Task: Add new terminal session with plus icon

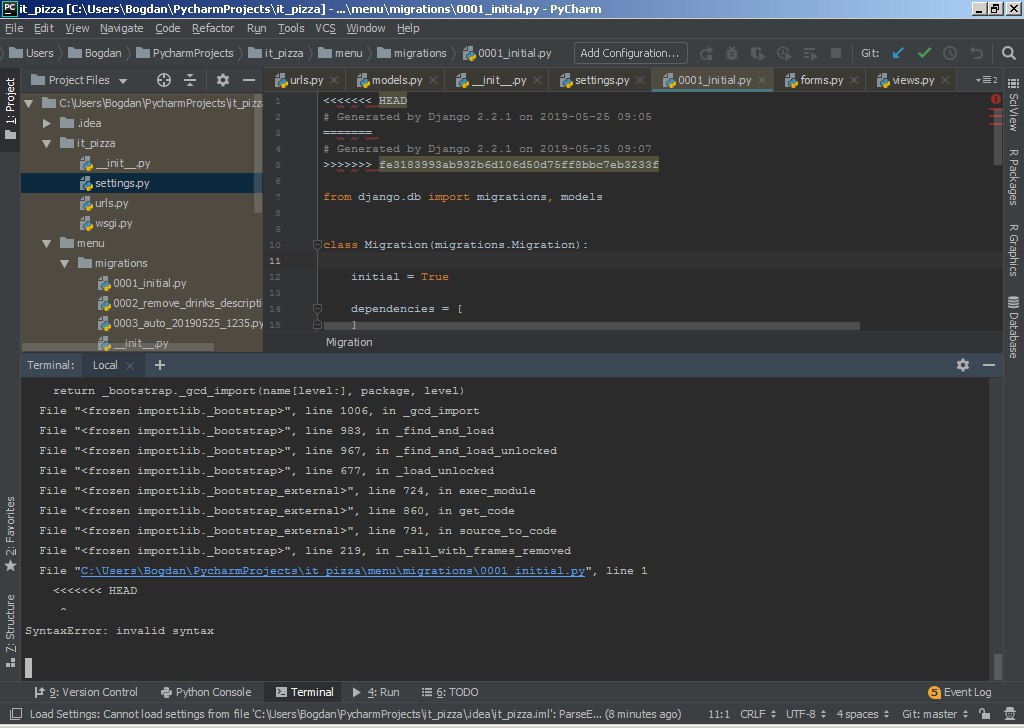Action: coord(160,365)
